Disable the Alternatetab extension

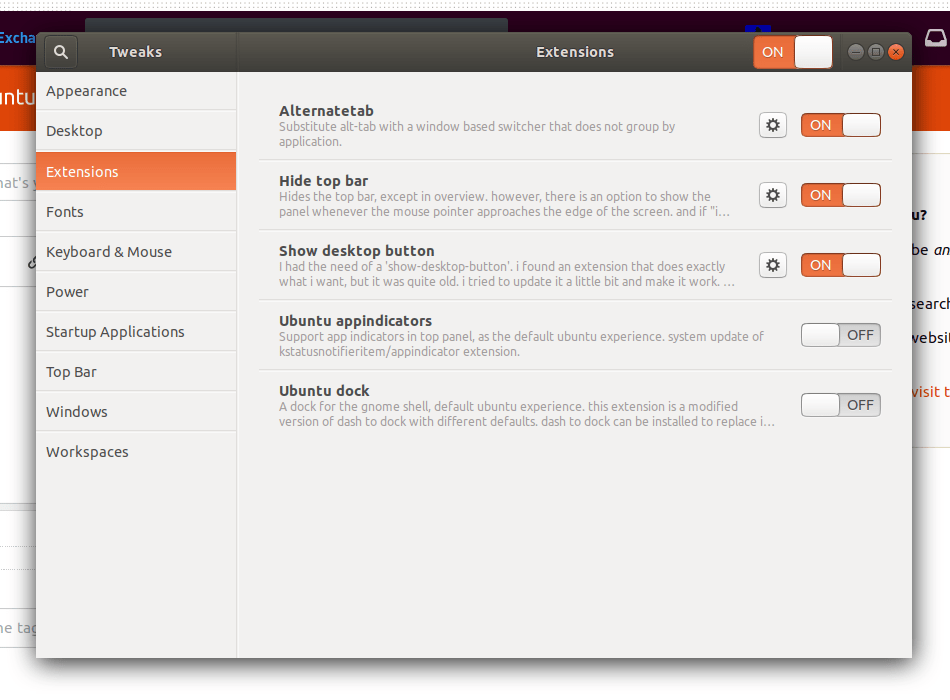(x=839, y=124)
